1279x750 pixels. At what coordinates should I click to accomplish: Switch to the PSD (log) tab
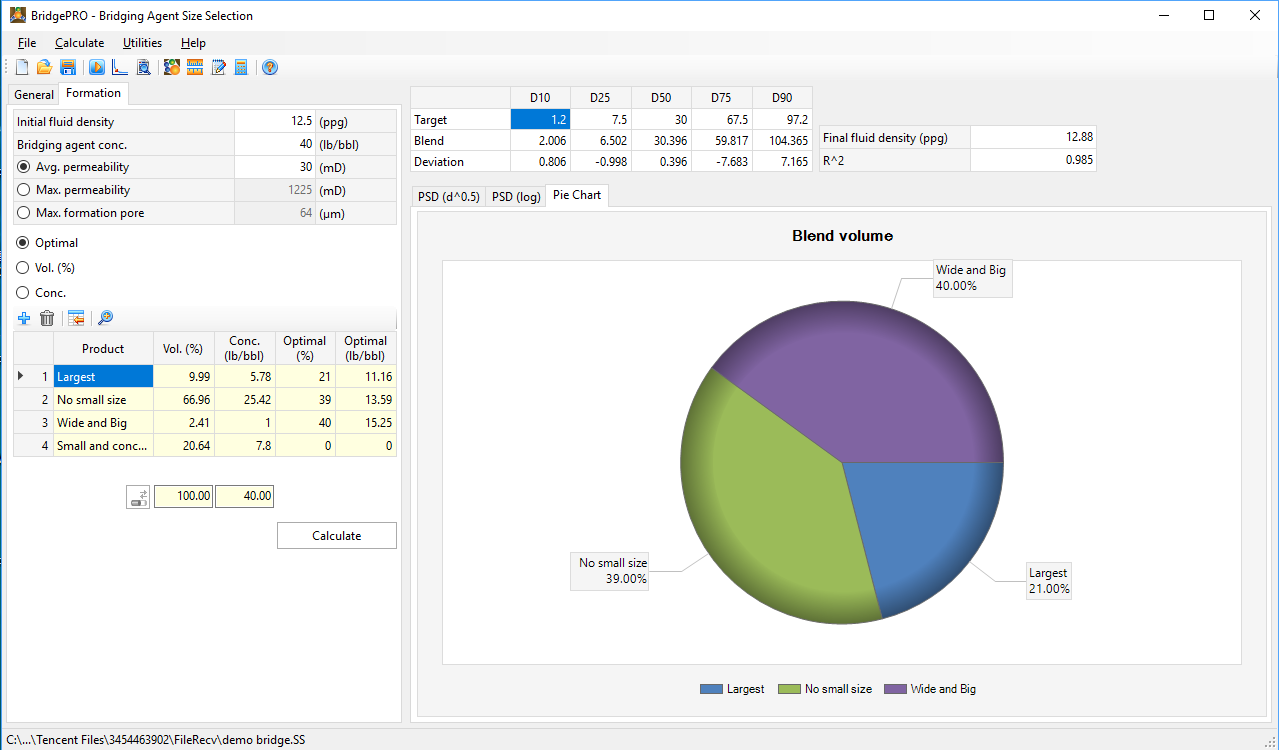click(x=516, y=197)
